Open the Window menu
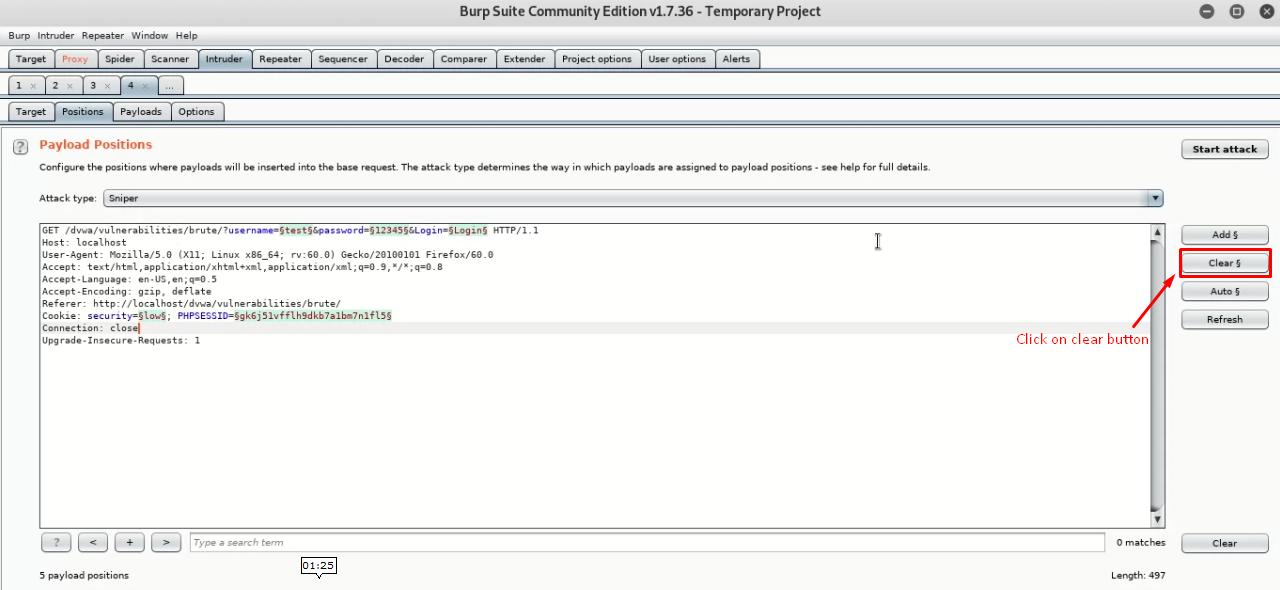 149,35
